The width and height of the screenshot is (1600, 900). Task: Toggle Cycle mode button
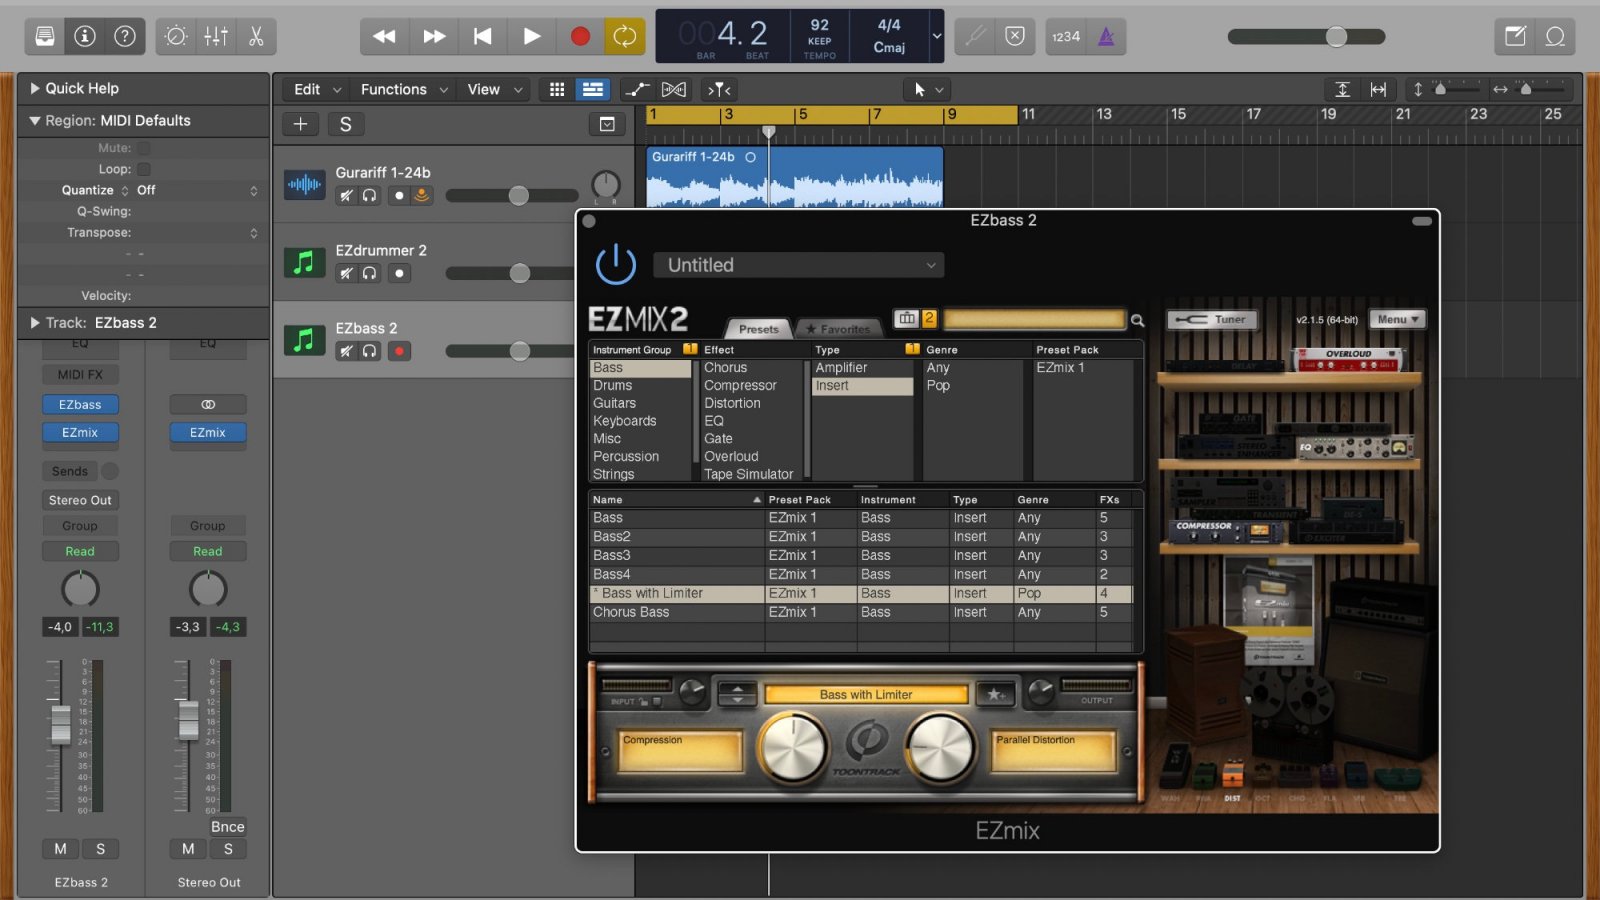tap(625, 37)
